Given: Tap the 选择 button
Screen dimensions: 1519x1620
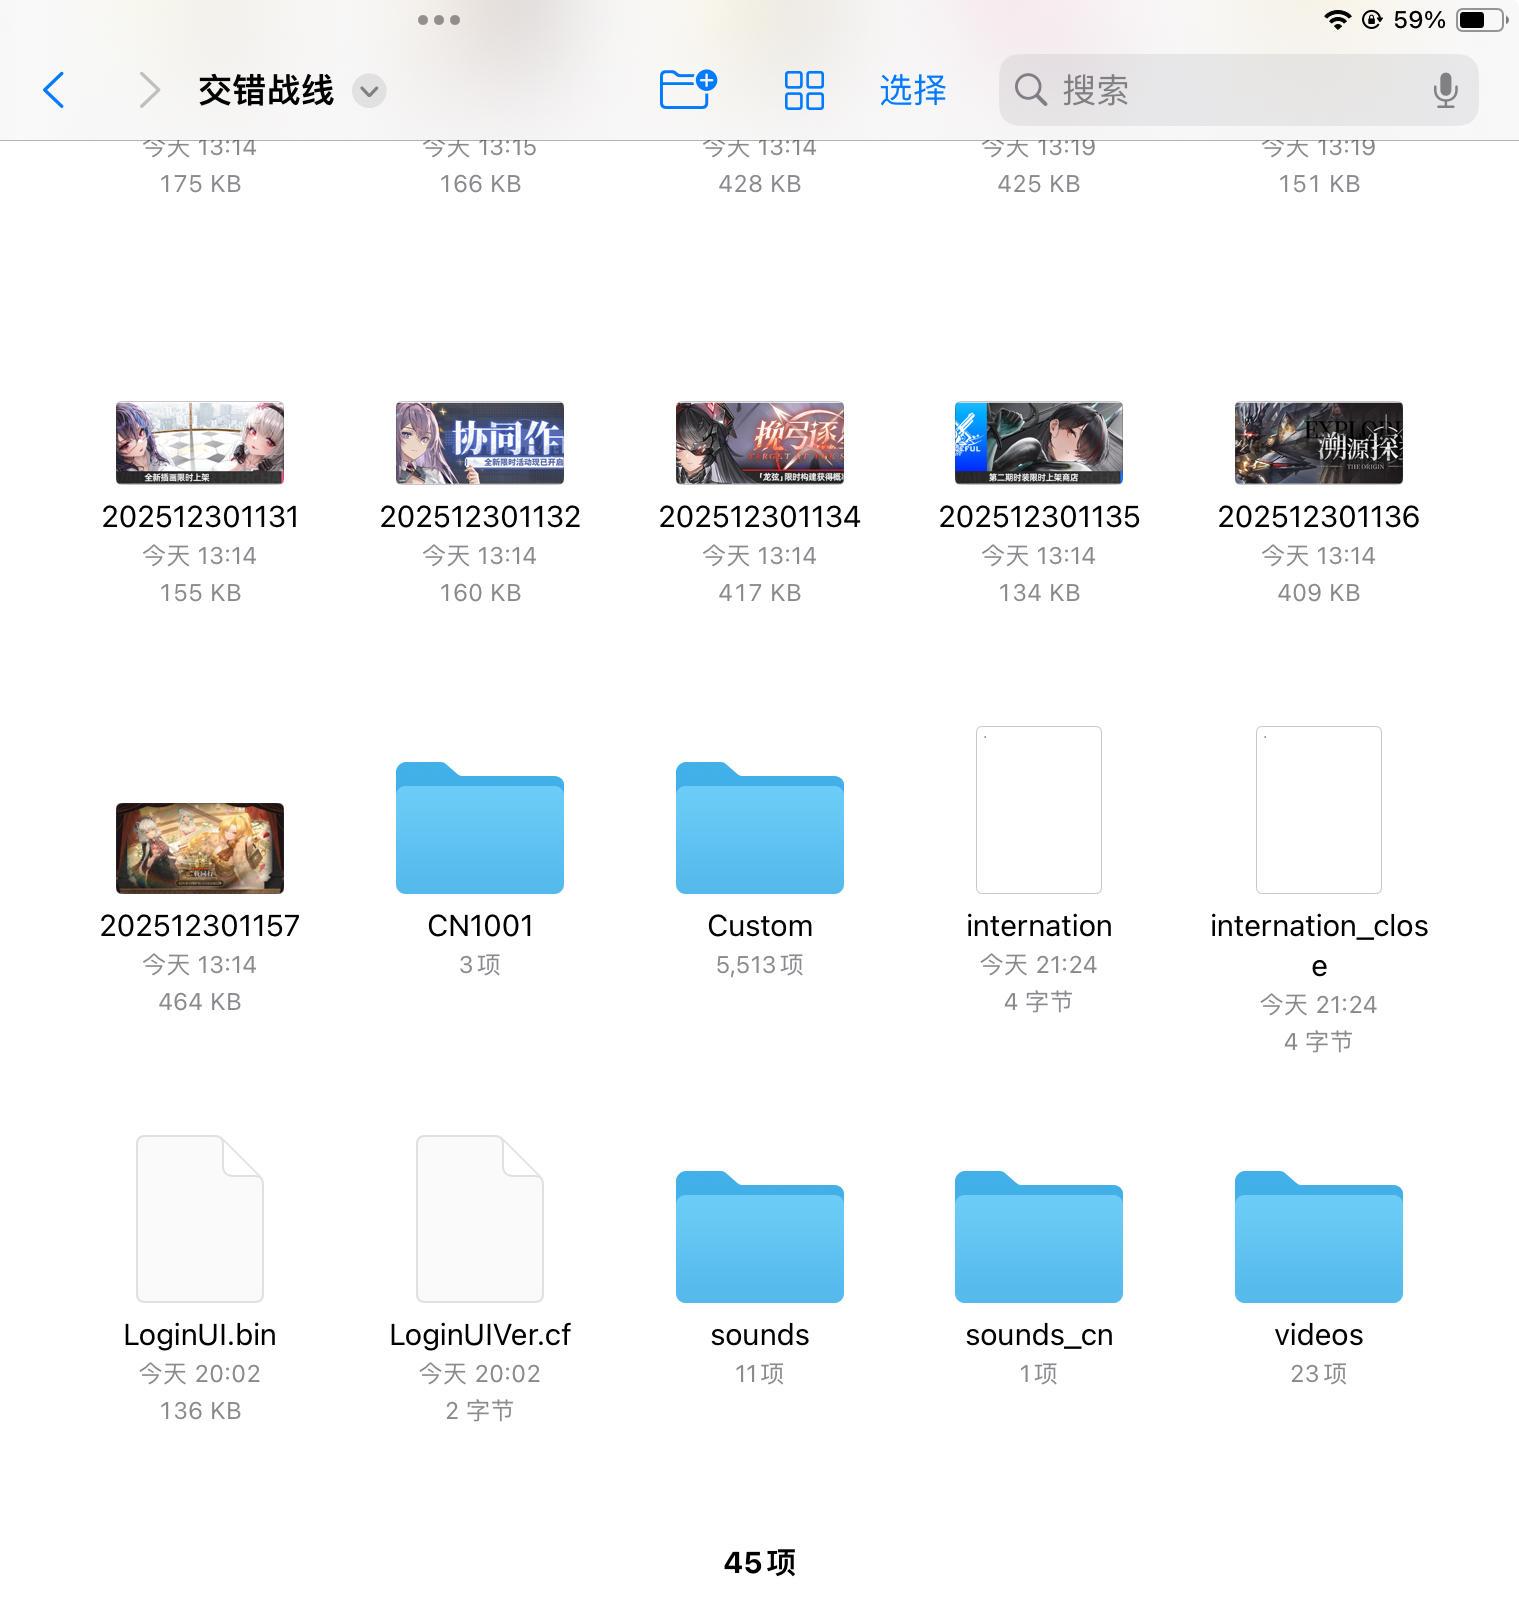Looking at the screenshot, I should click(912, 90).
